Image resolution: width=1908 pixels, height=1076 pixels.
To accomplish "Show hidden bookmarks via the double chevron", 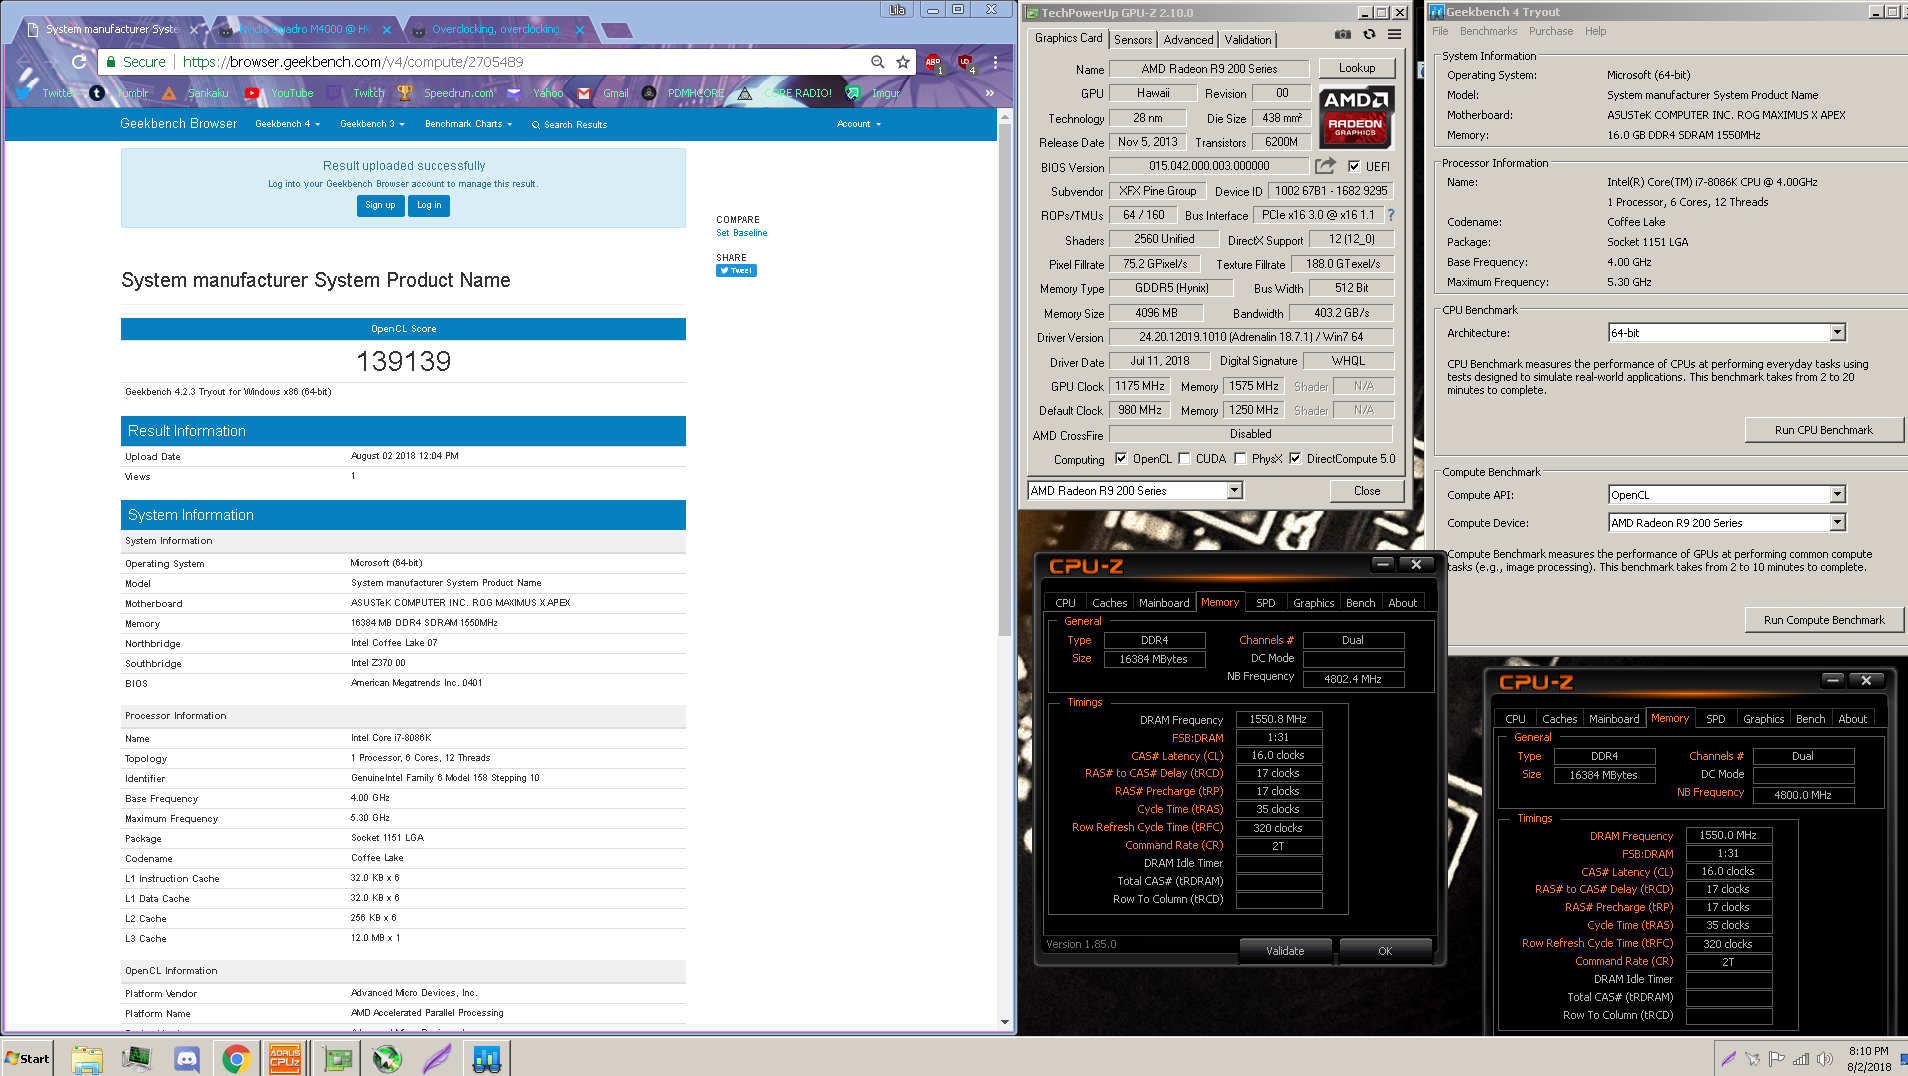I will coord(989,93).
